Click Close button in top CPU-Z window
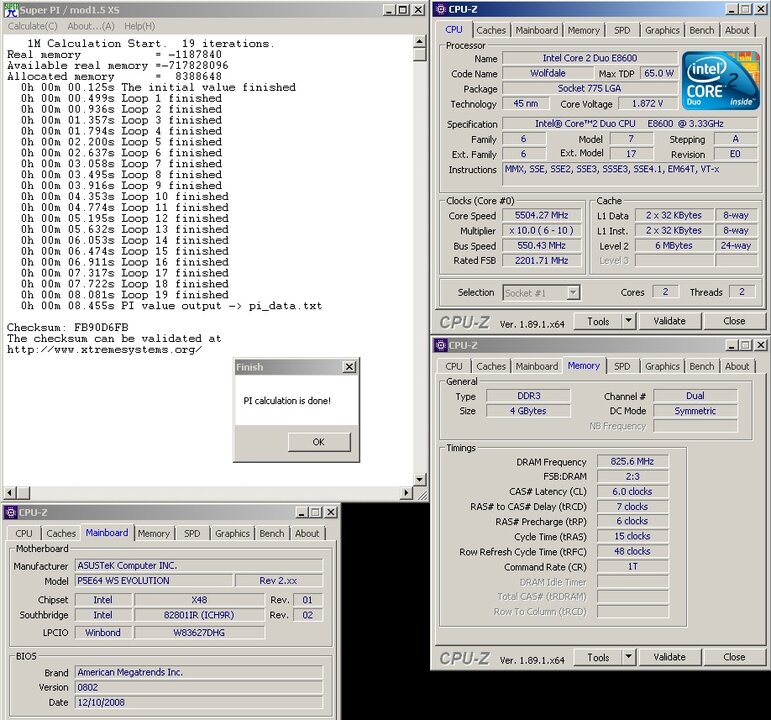The image size is (771, 720). [734, 321]
